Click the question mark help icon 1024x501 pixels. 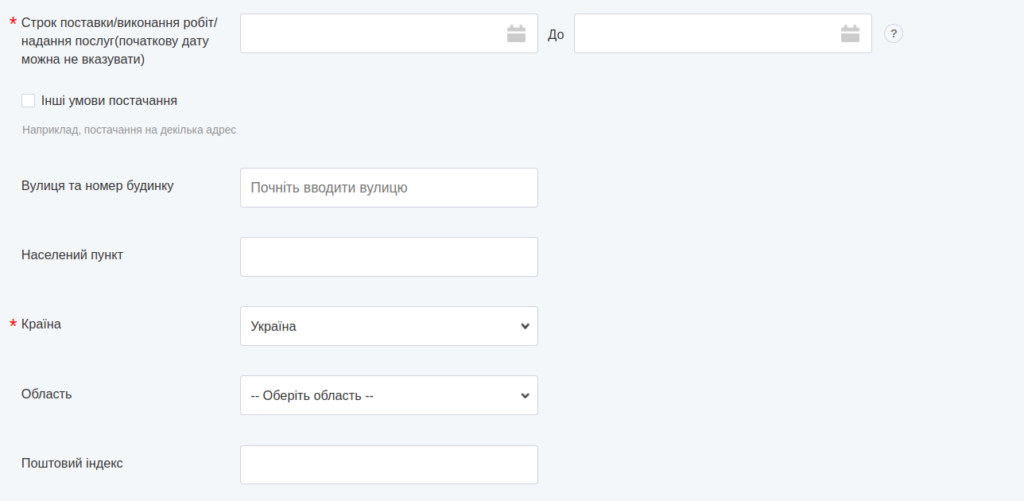point(894,34)
